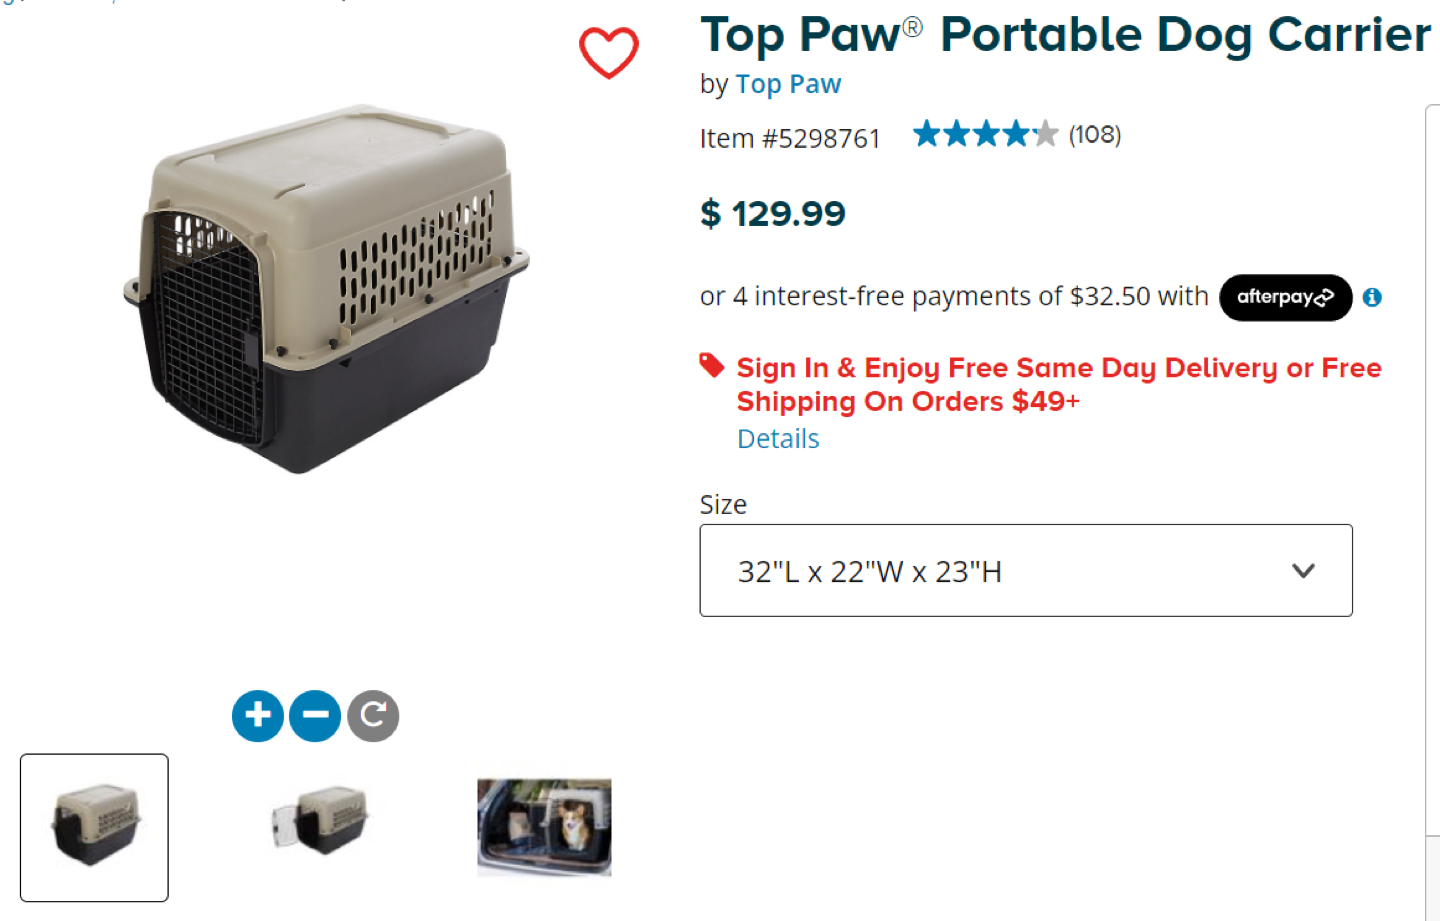Zoom in with the plus icon

pos(258,716)
